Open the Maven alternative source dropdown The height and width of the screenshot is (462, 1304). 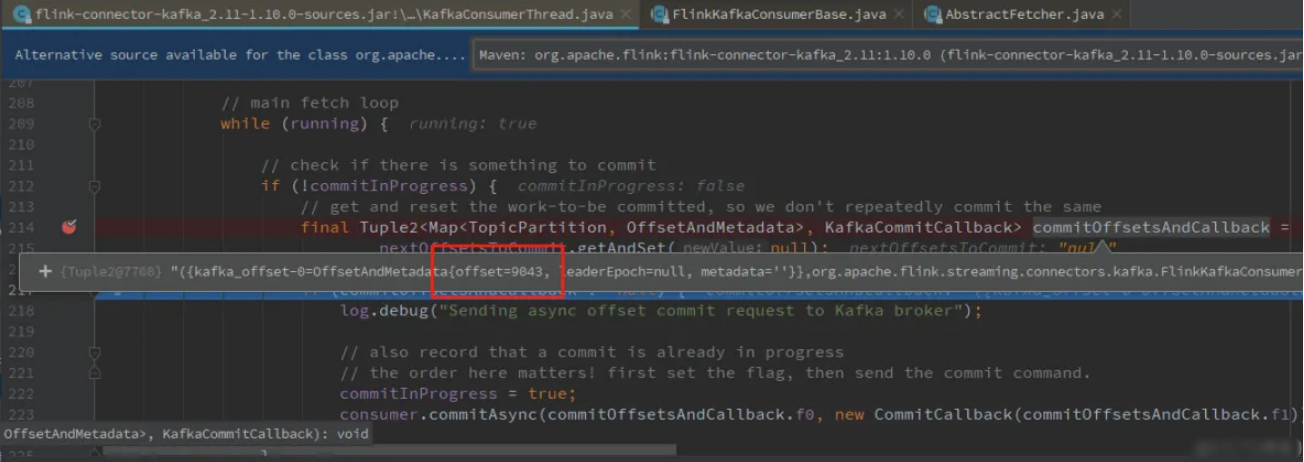[888, 55]
